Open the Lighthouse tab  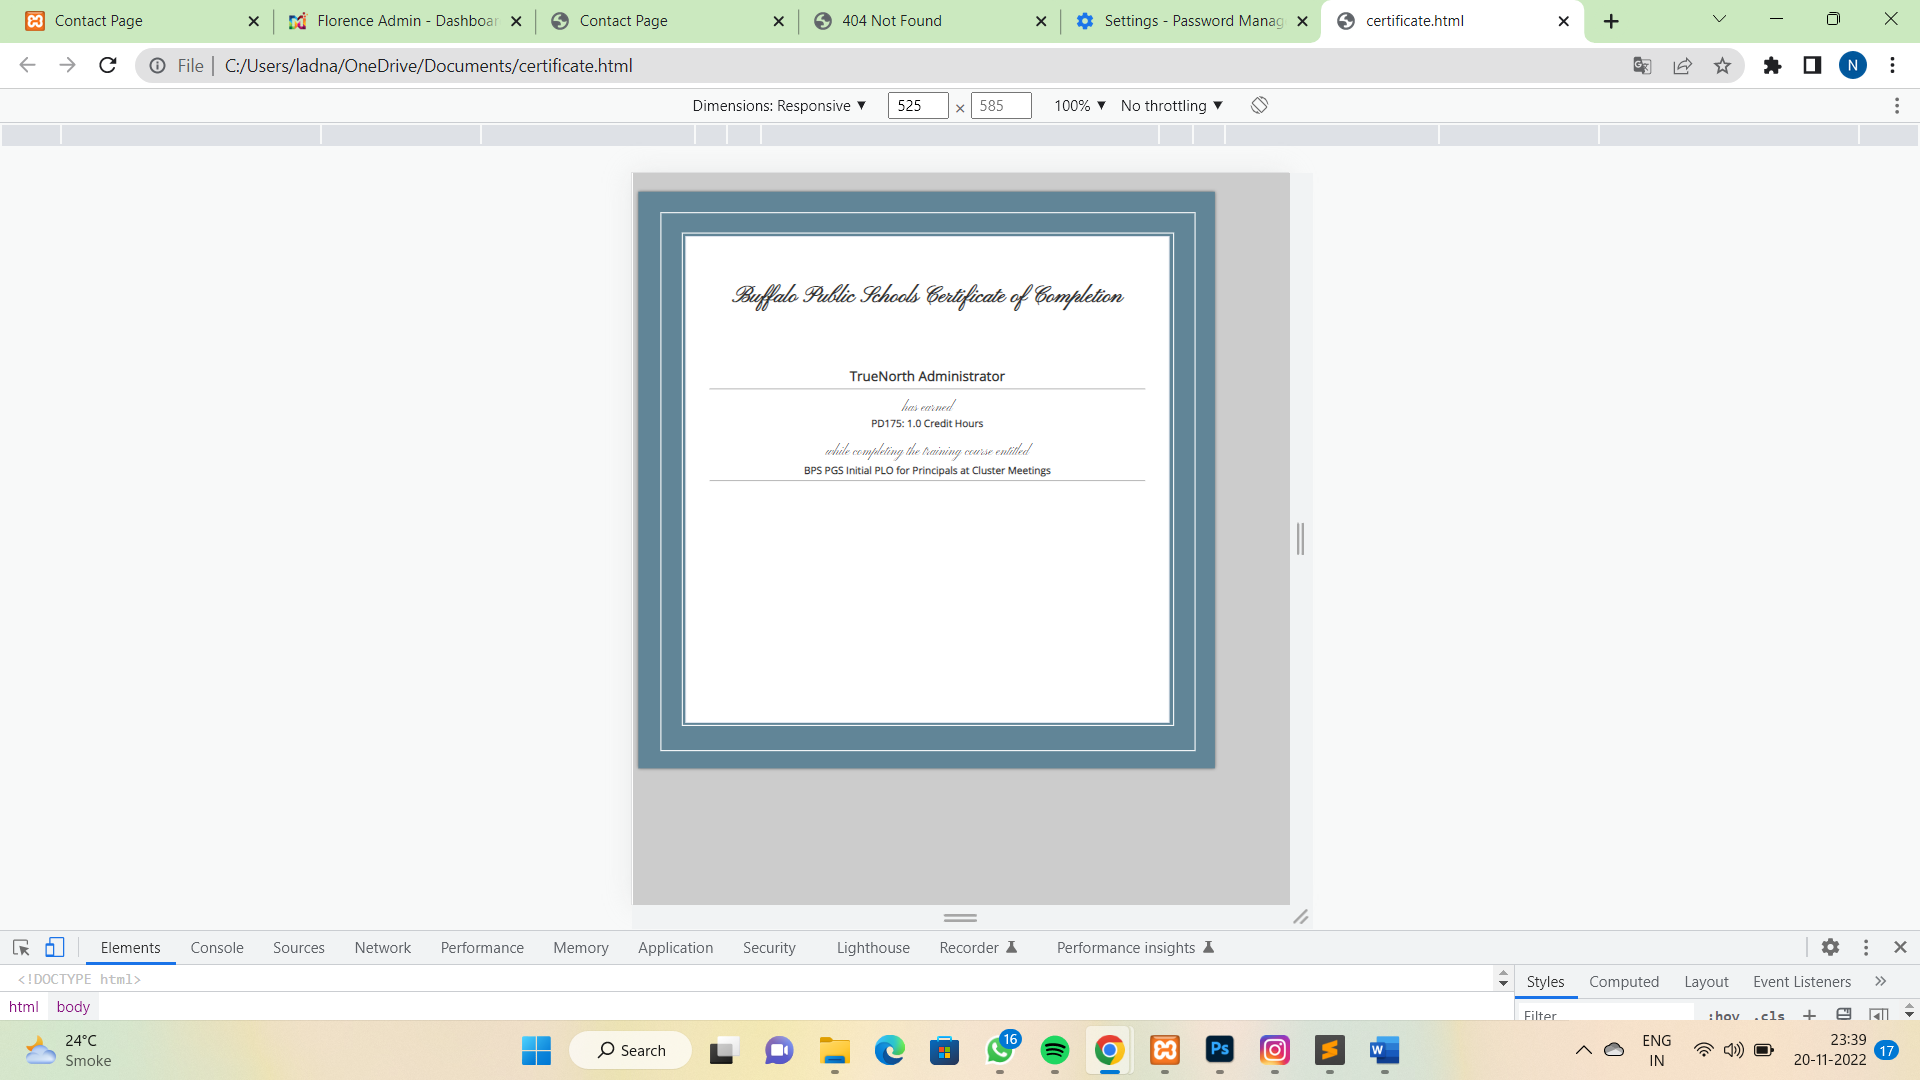(873, 947)
